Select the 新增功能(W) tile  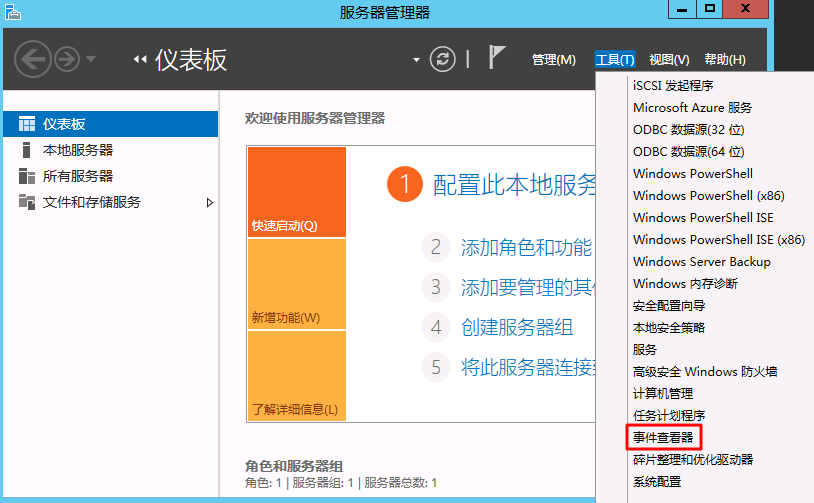(x=297, y=284)
